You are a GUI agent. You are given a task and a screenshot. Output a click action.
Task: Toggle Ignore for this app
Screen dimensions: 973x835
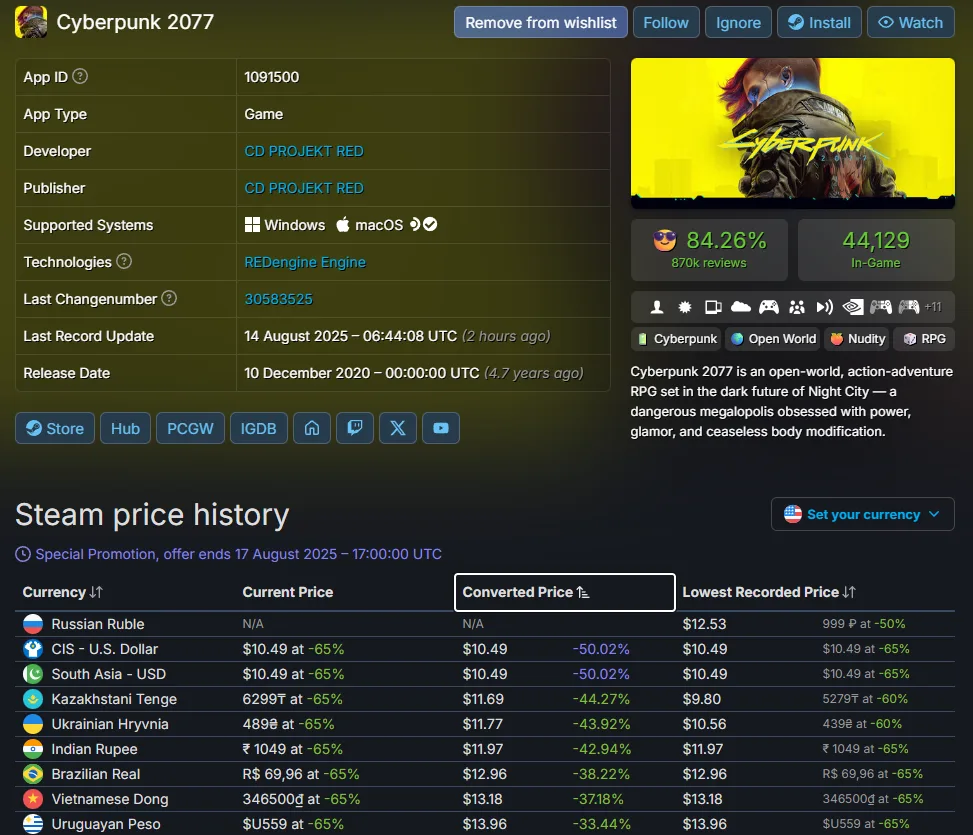coord(738,22)
